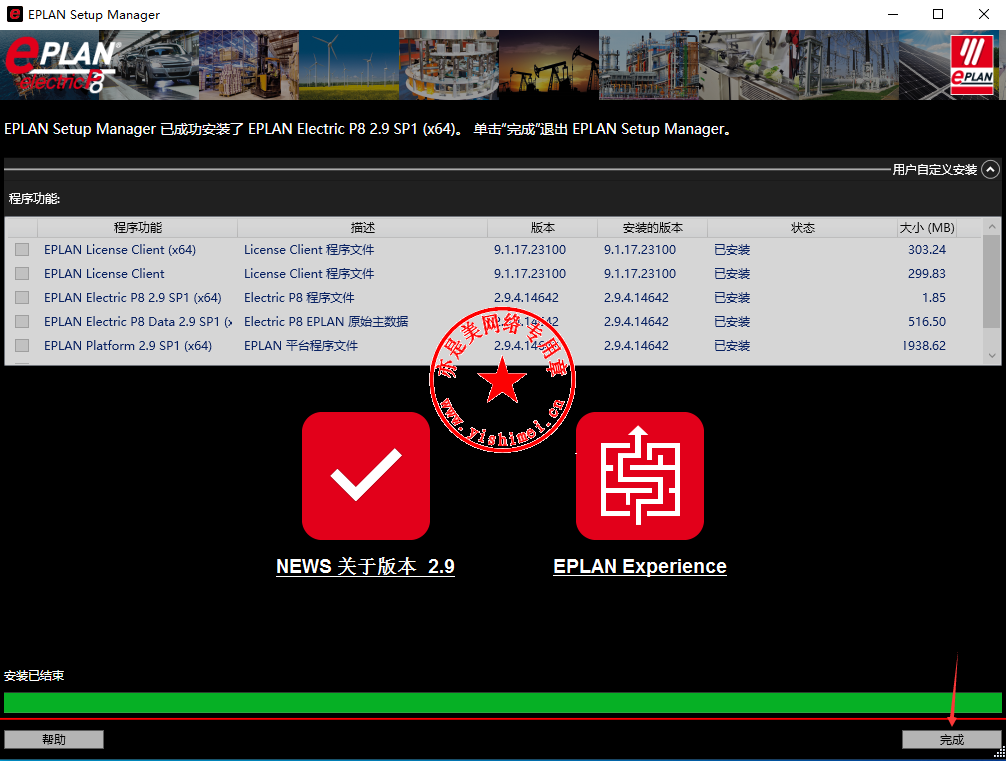Open the EPLAN Experience maze icon
The image size is (1006, 761).
[x=640, y=475]
